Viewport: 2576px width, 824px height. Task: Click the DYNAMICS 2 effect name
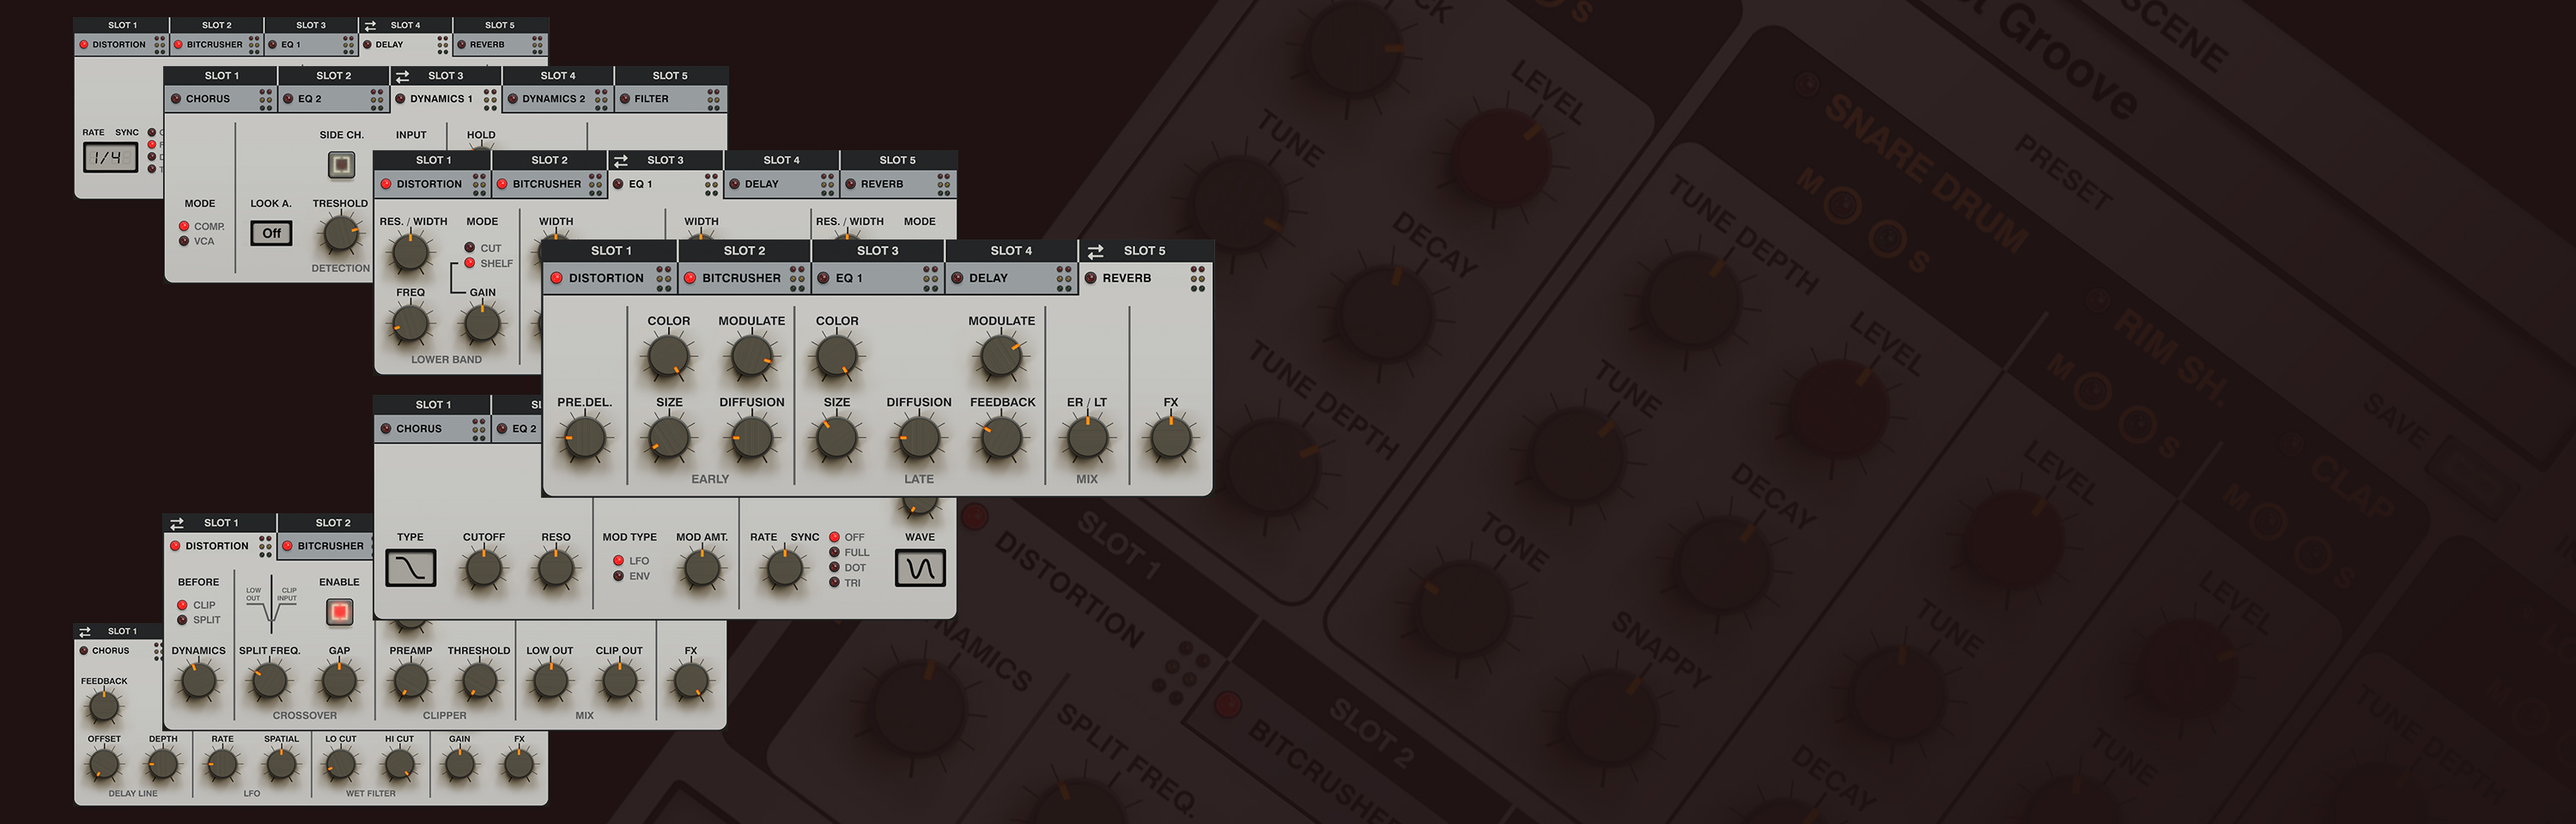(x=553, y=99)
